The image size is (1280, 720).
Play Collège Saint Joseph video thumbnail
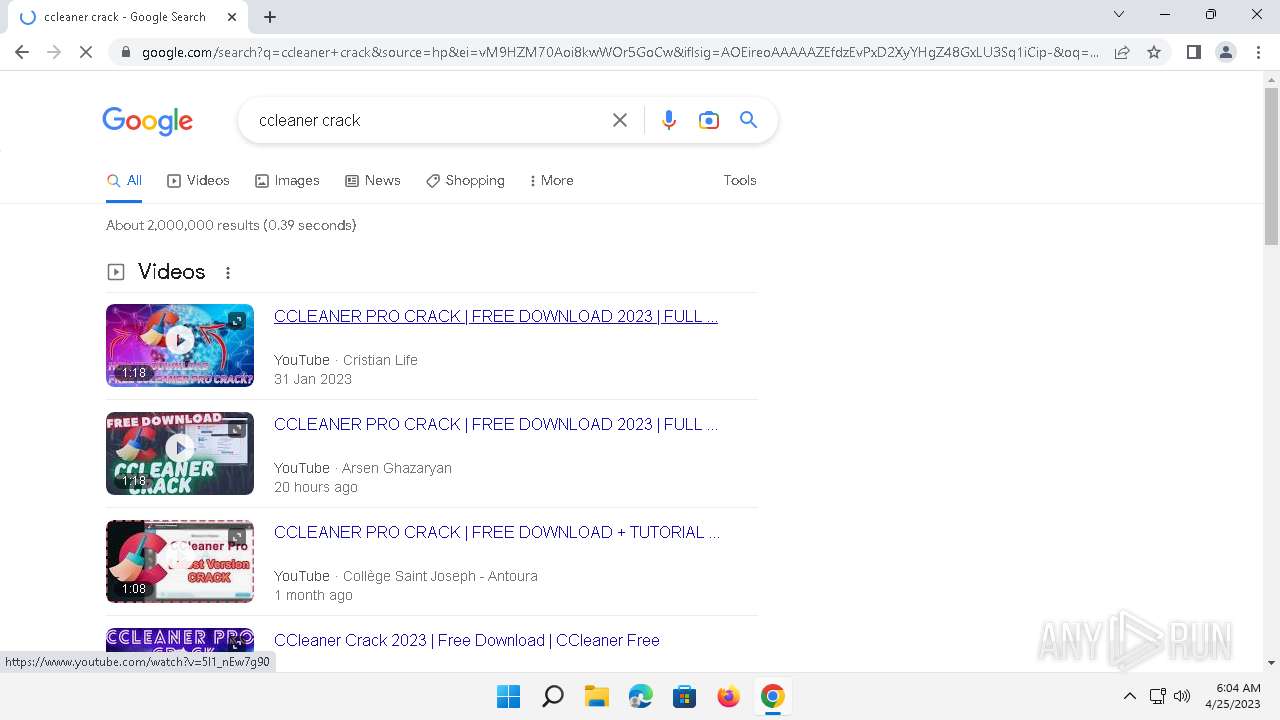[x=180, y=561]
